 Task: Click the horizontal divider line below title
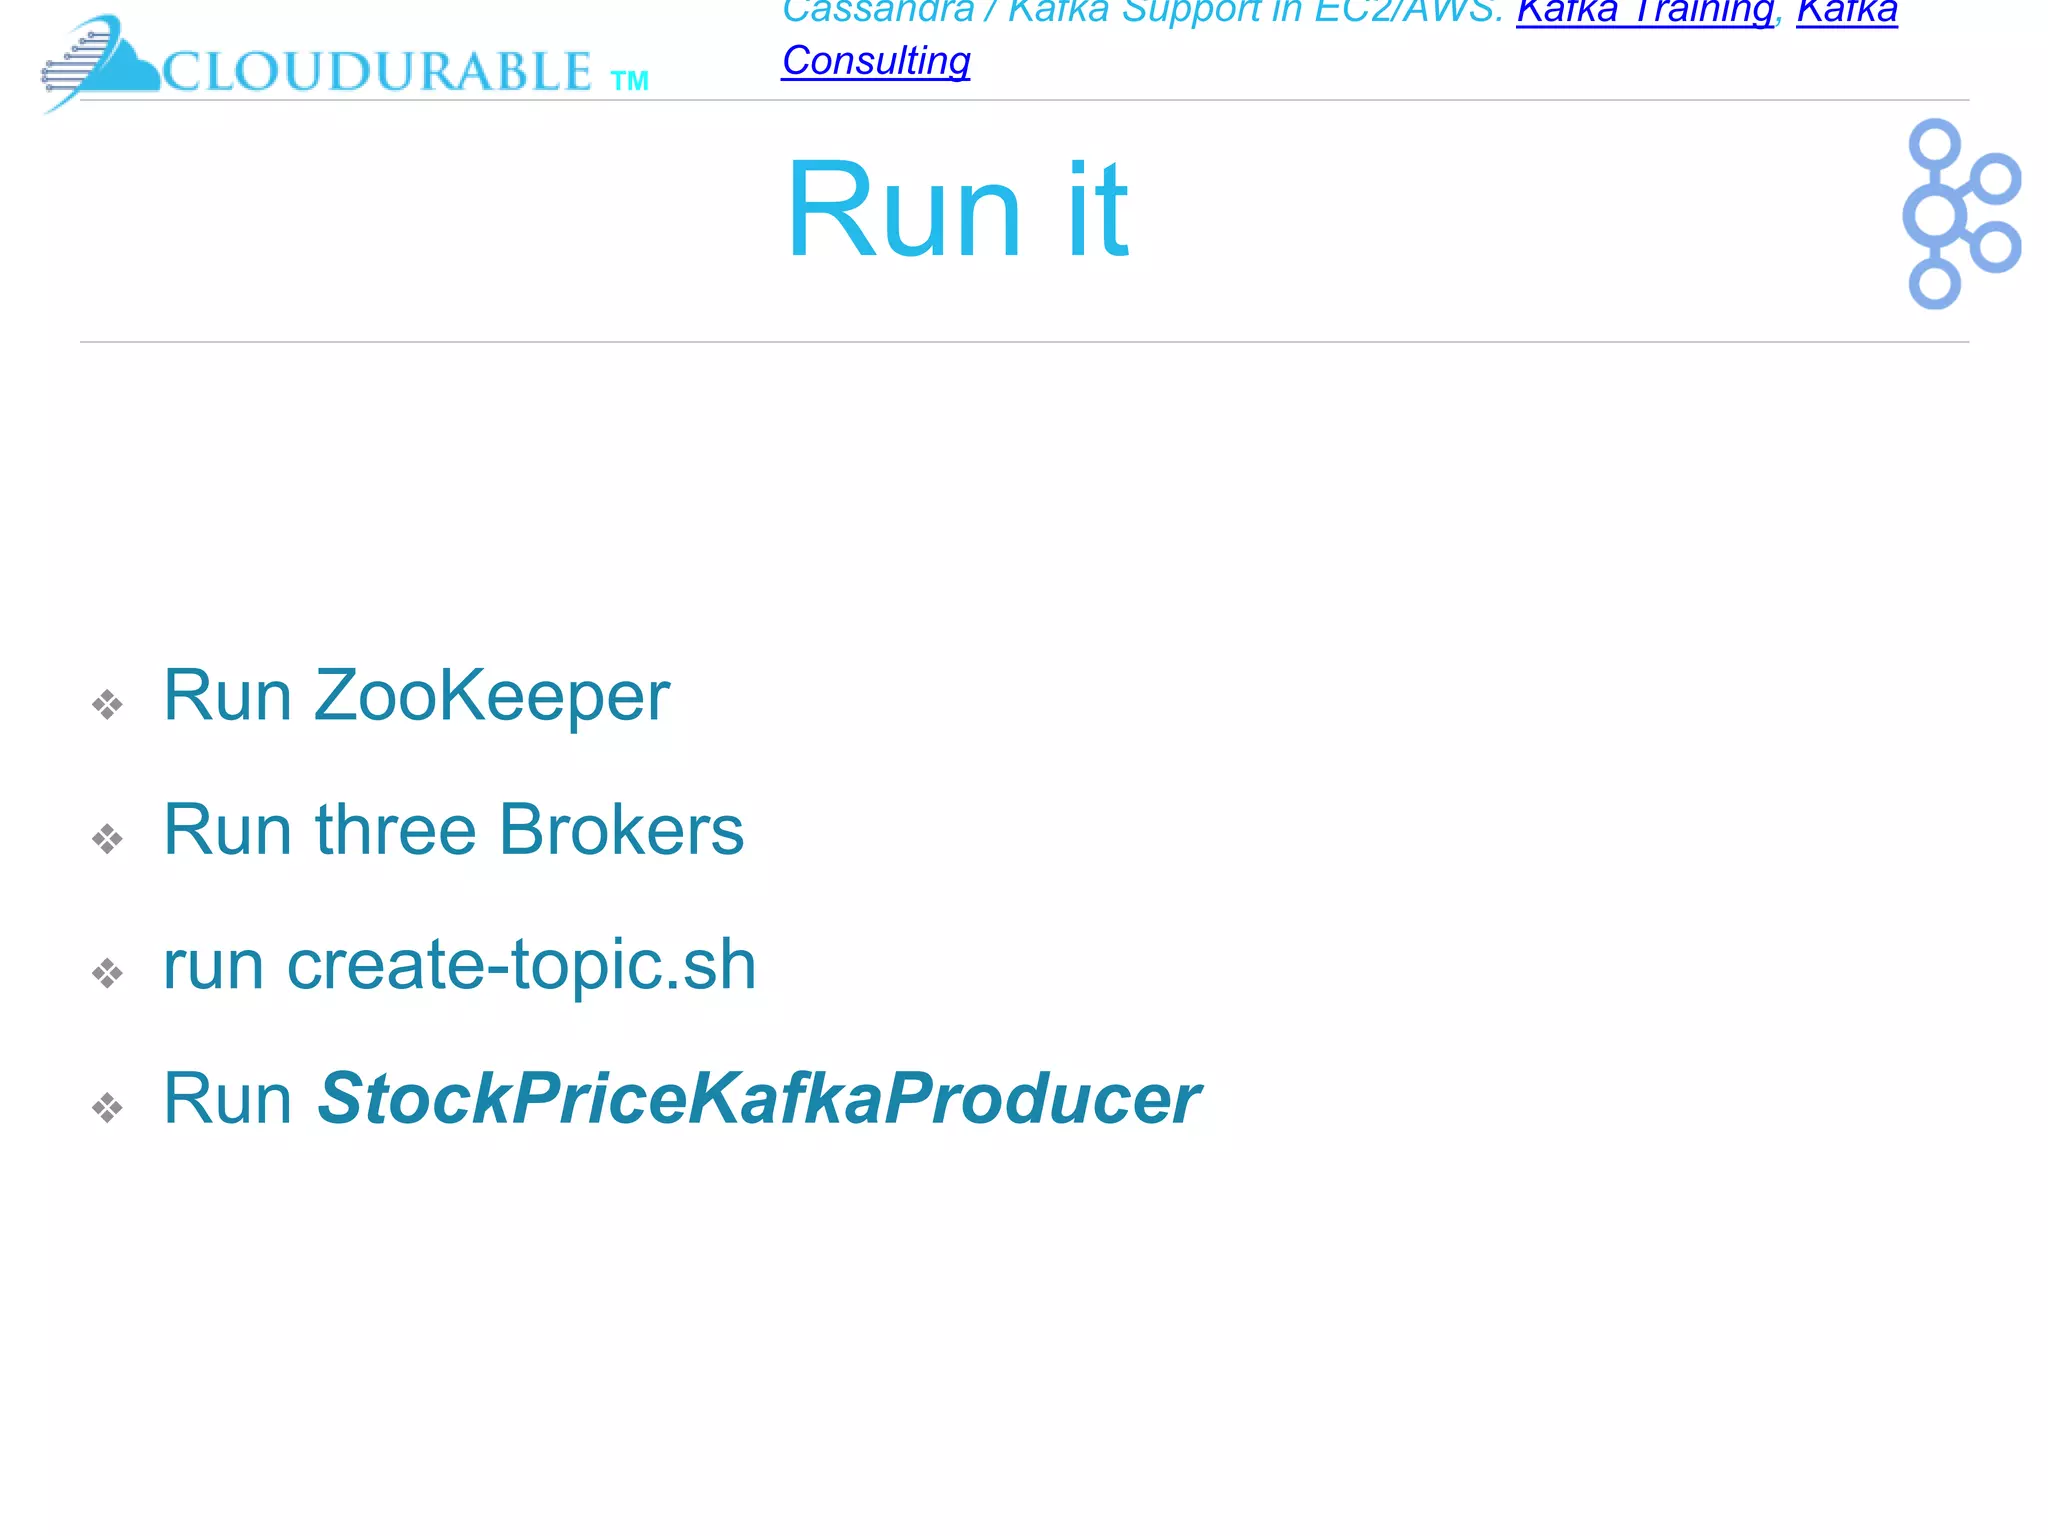coord(1024,342)
